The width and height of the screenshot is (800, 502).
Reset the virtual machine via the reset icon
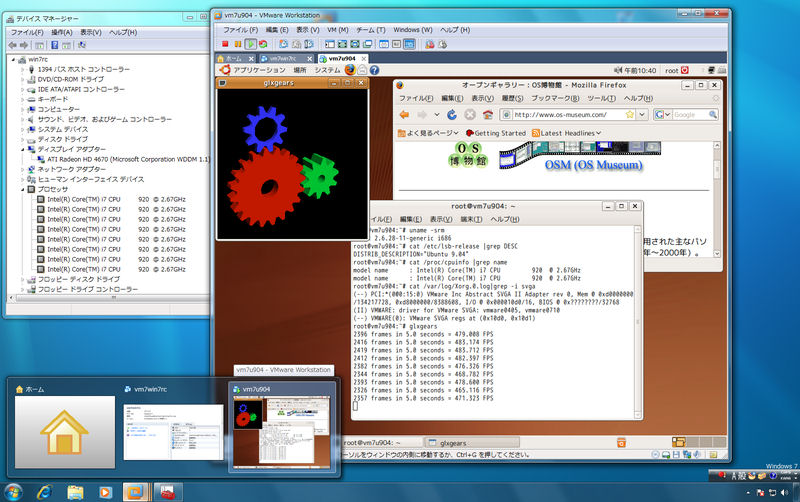263,44
